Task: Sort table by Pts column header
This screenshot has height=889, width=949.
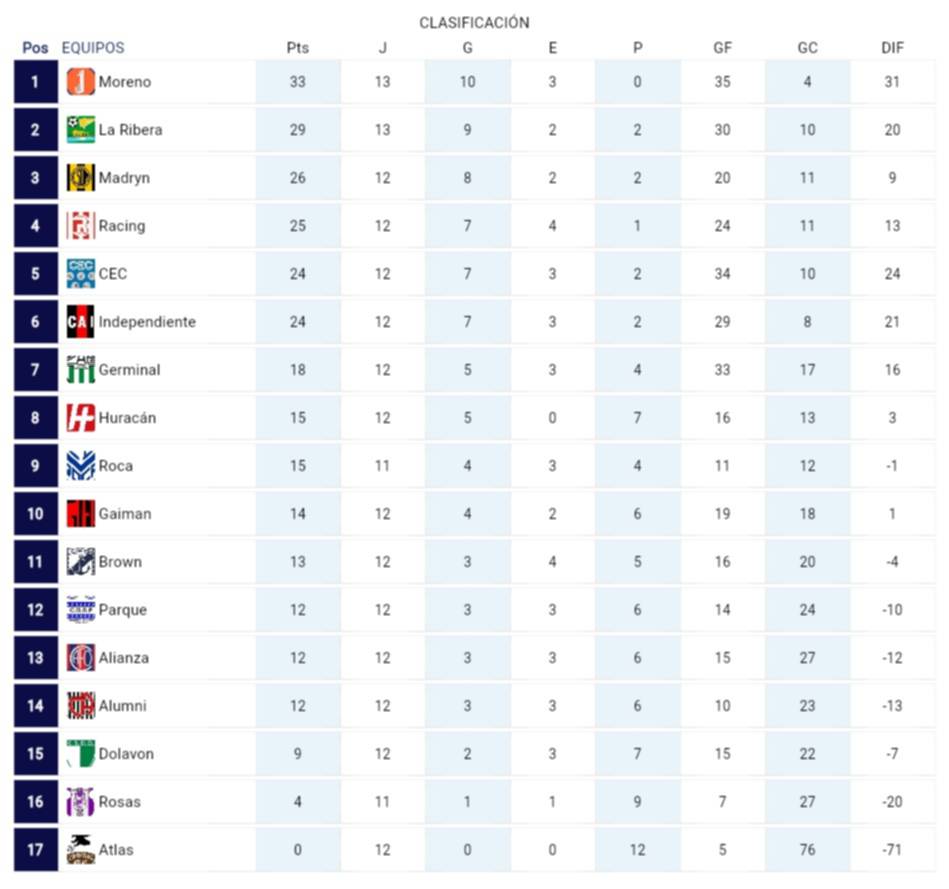Action: click(297, 48)
